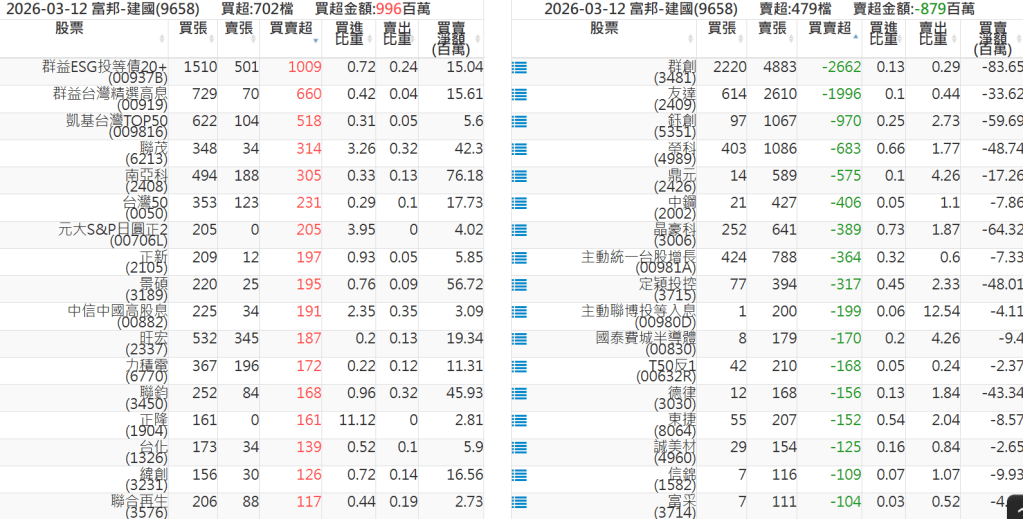This screenshot has width=1023, height=519.
Task: Select the 群益台灣精選高息 (00919) entry
Action: (110, 95)
